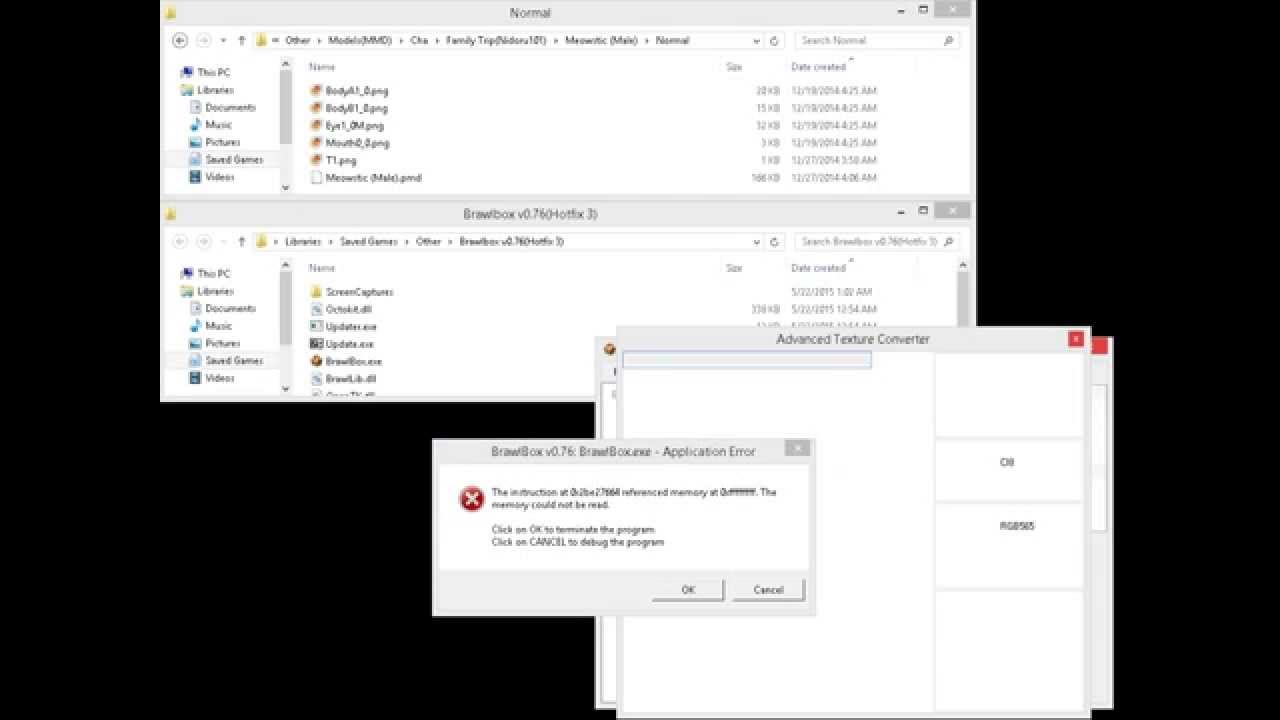Sort by Date created in Brawlbox window
This screenshot has height=720, width=1280.
[x=818, y=268]
